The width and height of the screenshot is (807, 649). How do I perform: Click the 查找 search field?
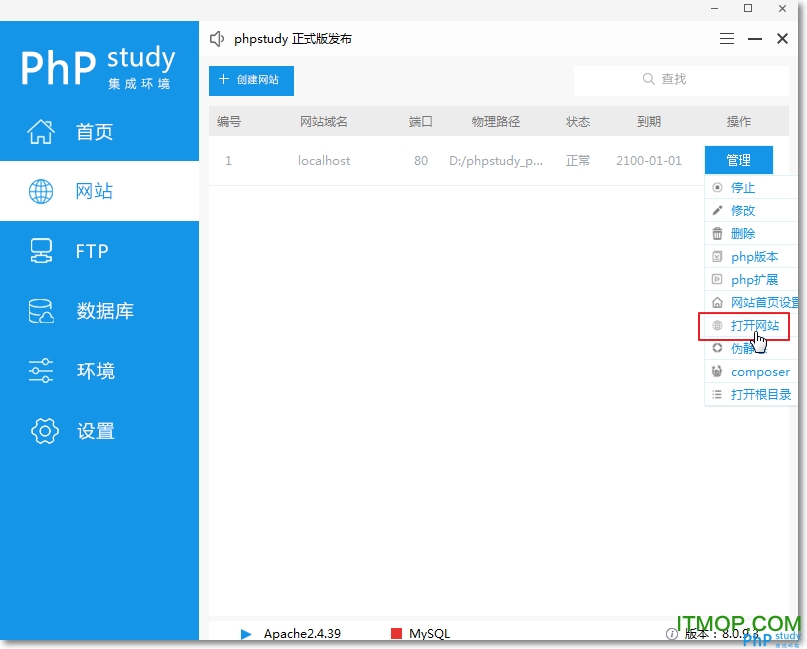[681, 79]
